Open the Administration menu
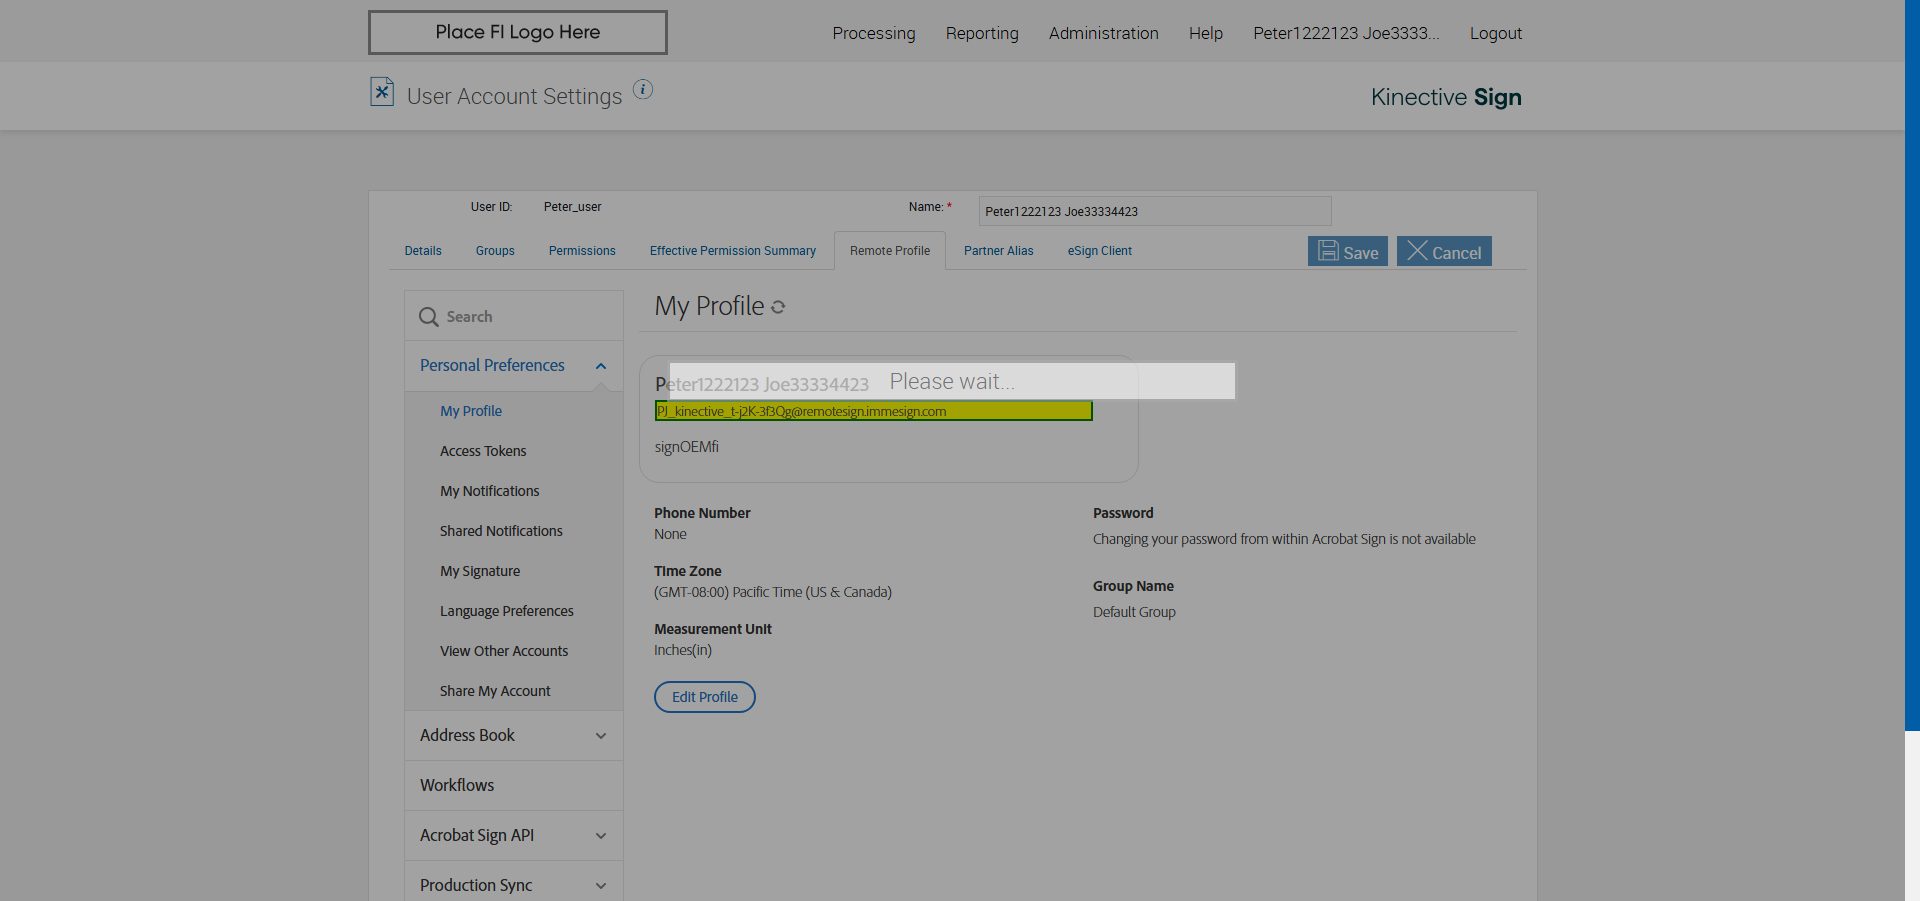Image resolution: width=1920 pixels, height=901 pixels. [x=1104, y=33]
